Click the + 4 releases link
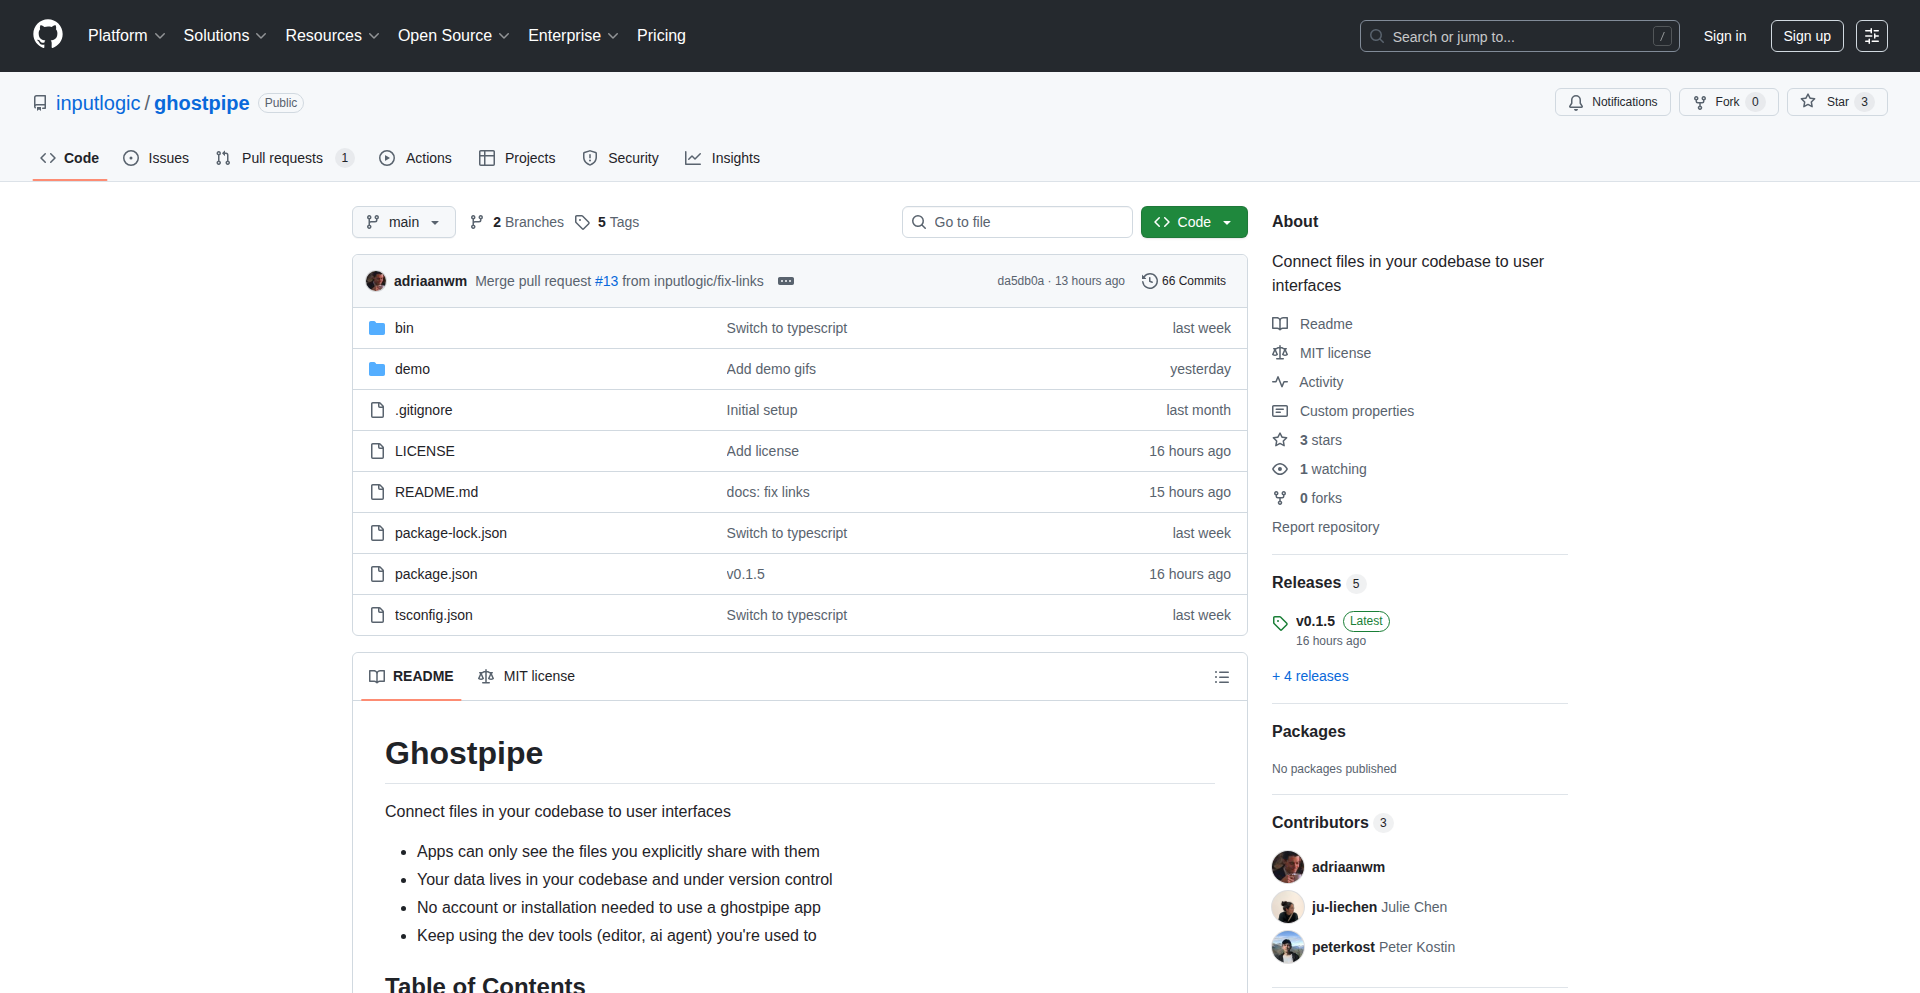1920x993 pixels. [1310, 676]
